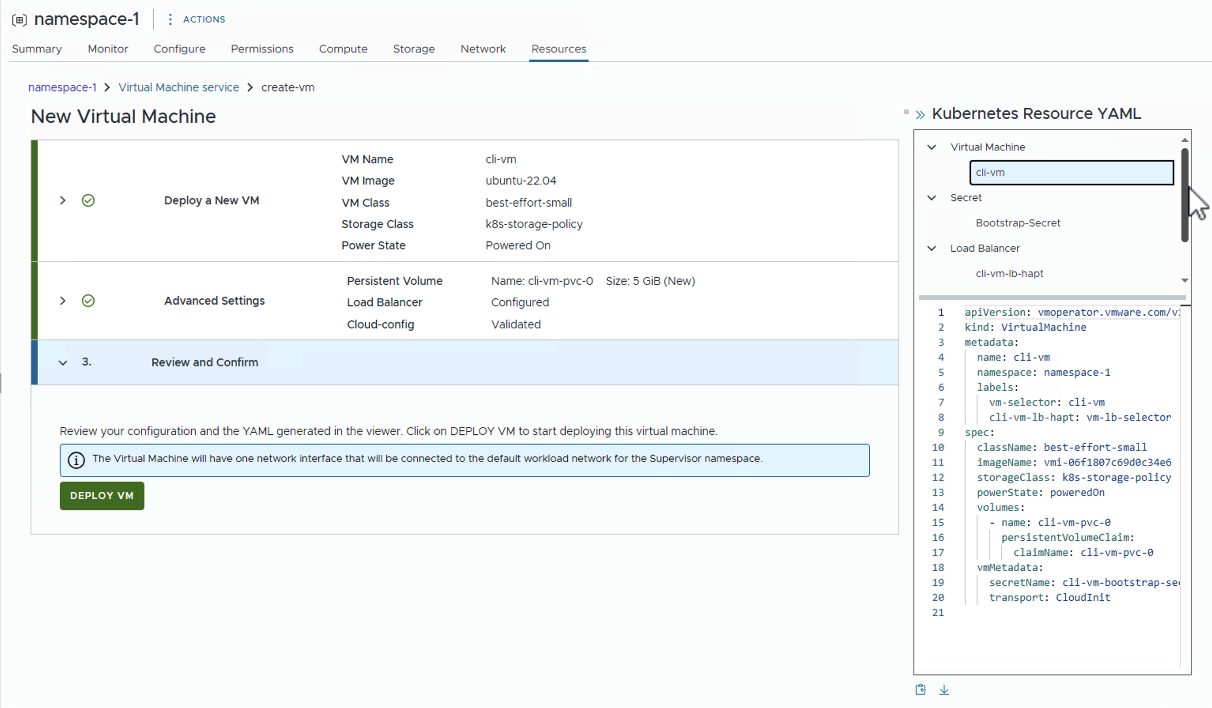Open the ACTIONS menu
This screenshot has height=708, width=1212.
[204, 19]
